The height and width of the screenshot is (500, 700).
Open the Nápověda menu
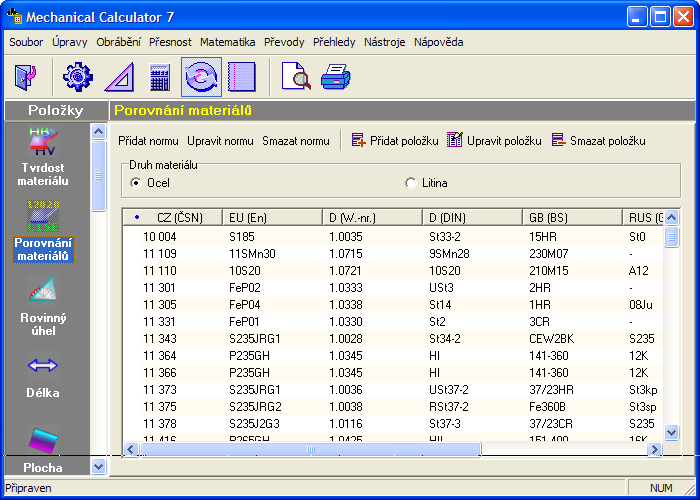tap(438, 42)
